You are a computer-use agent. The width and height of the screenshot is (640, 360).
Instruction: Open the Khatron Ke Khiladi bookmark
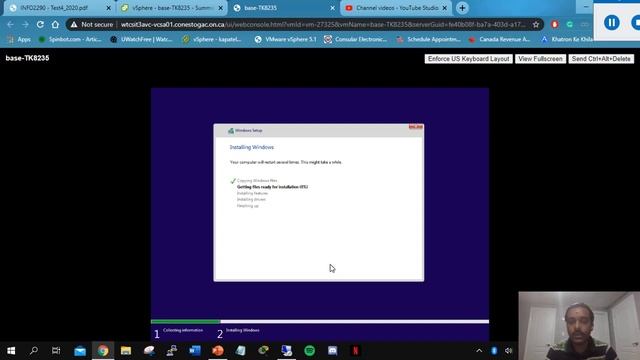[x=567, y=39]
